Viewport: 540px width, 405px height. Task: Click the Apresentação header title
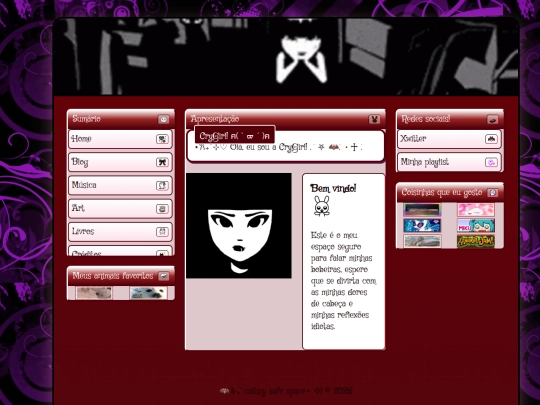215,119
